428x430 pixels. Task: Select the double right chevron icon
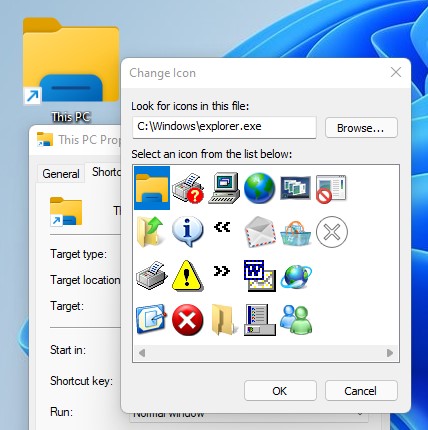[222, 271]
